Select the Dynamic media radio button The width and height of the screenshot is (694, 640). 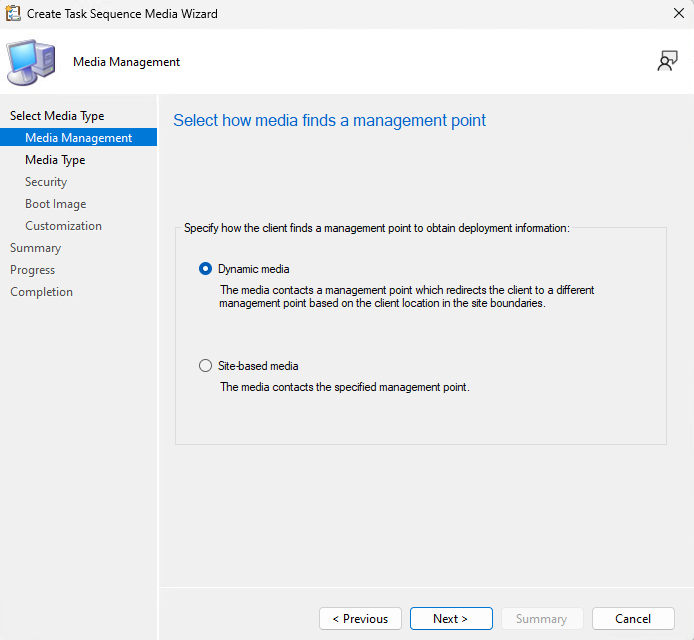pyautogui.click(x=206, y=269)
